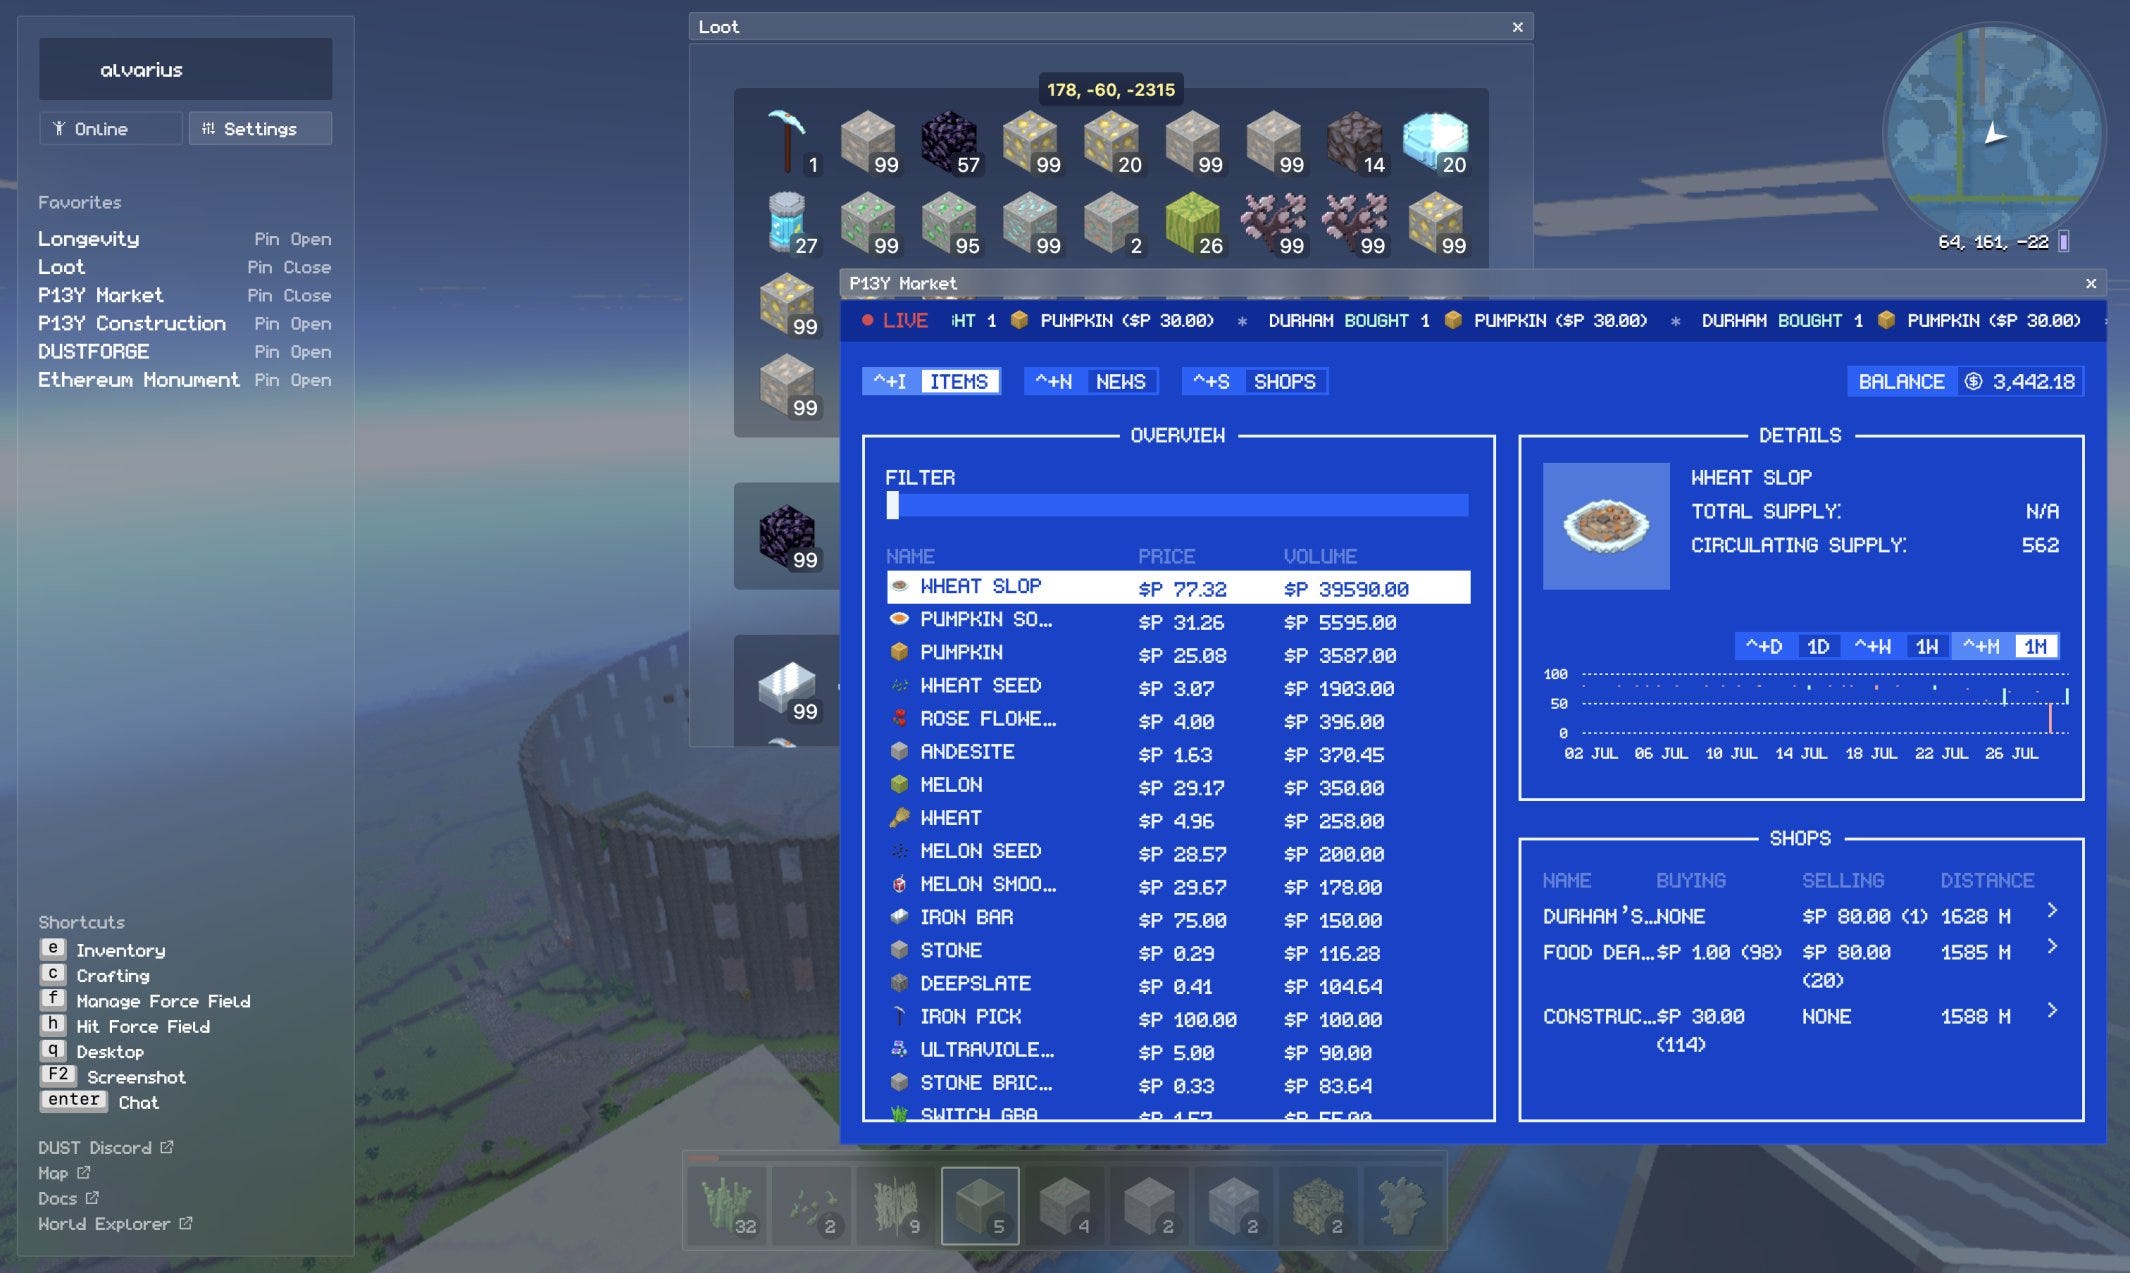Switch chart range to 1W
The height and width of the screenshot is (1273, 2130).
pyautogui.click(x=1926, y=647)
